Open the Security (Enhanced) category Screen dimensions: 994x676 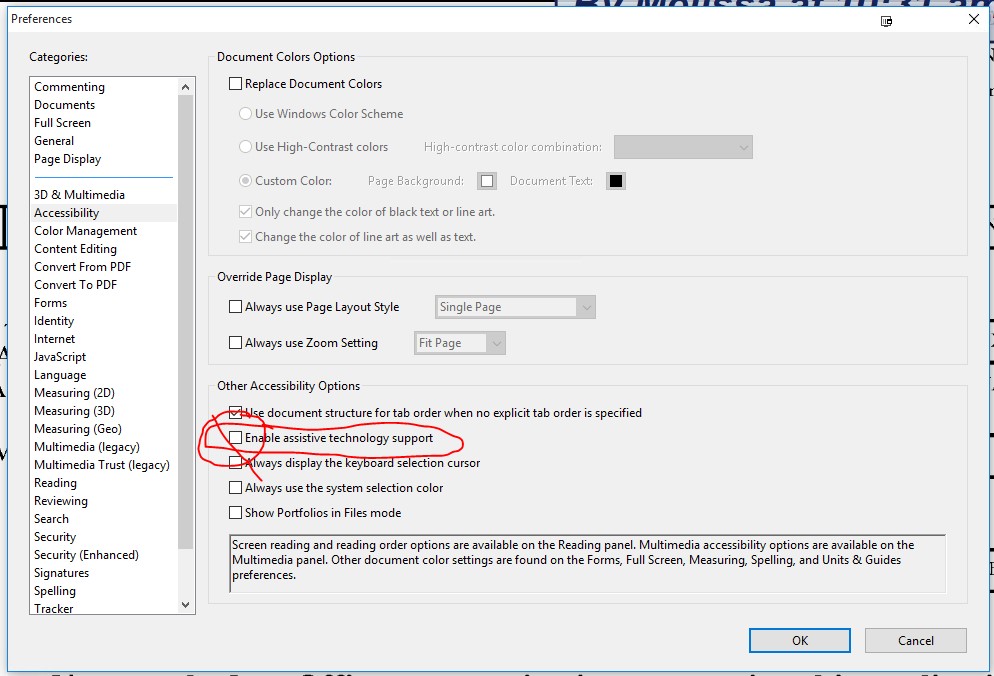[x=84, y=554]
